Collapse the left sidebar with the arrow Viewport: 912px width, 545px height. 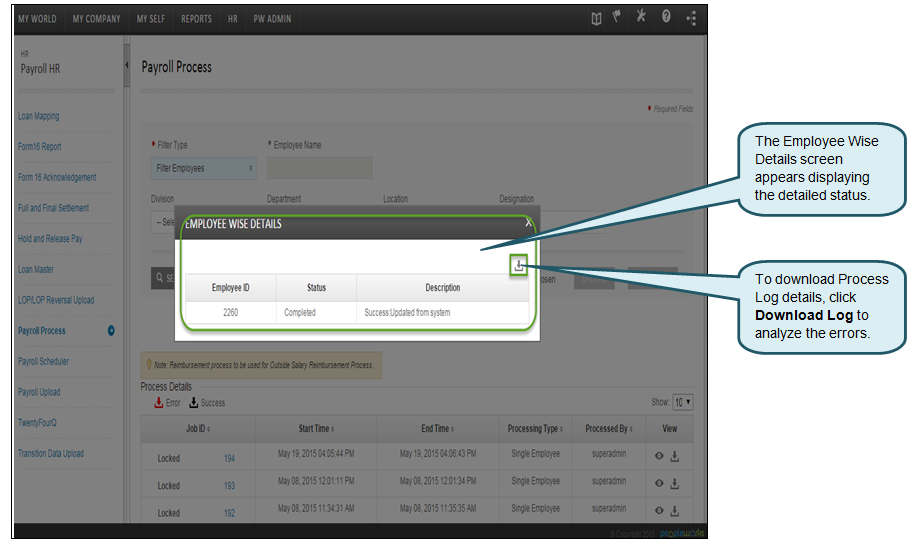pyautogui.click(x=127, y=66)
